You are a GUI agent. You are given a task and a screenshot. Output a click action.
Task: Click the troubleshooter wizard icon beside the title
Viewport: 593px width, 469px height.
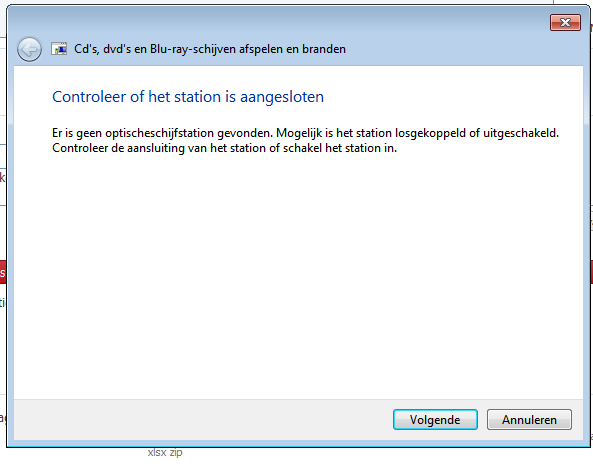tap(59, 49)
